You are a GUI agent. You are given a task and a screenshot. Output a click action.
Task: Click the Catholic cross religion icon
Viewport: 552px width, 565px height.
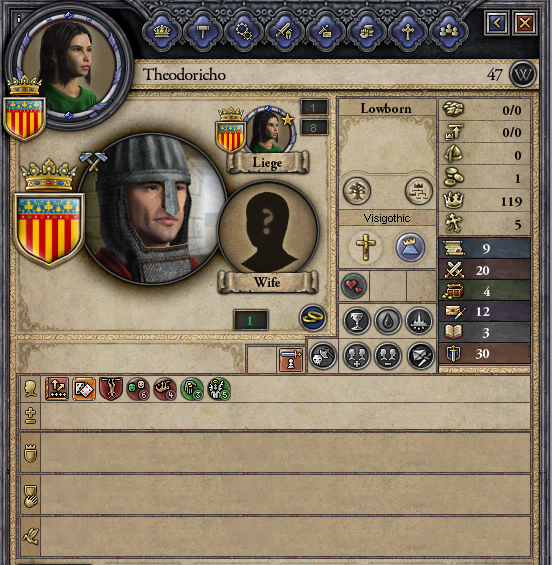click(x=365, y=248)
